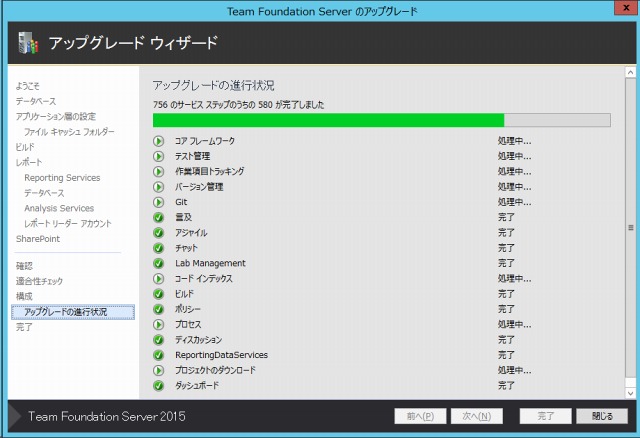The height and width of the screenshot is (438, 640).
Task: Click the completed check icon beside チャット
Action: pos(158,248)
